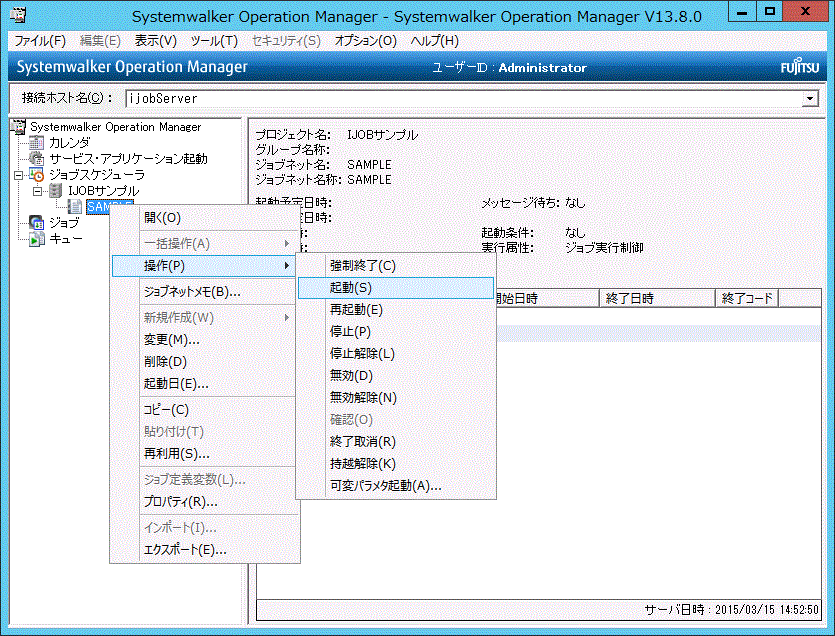Open the 編集(E) menu

click(100, 41)
